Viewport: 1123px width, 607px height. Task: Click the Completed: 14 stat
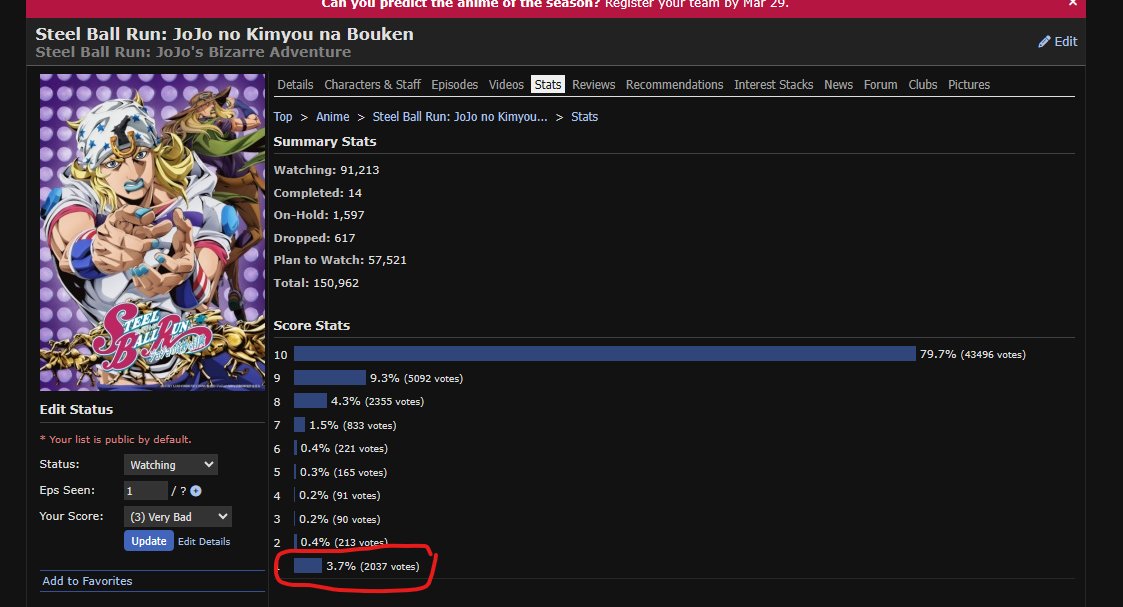pyautogui.click(x=317, y=193)
